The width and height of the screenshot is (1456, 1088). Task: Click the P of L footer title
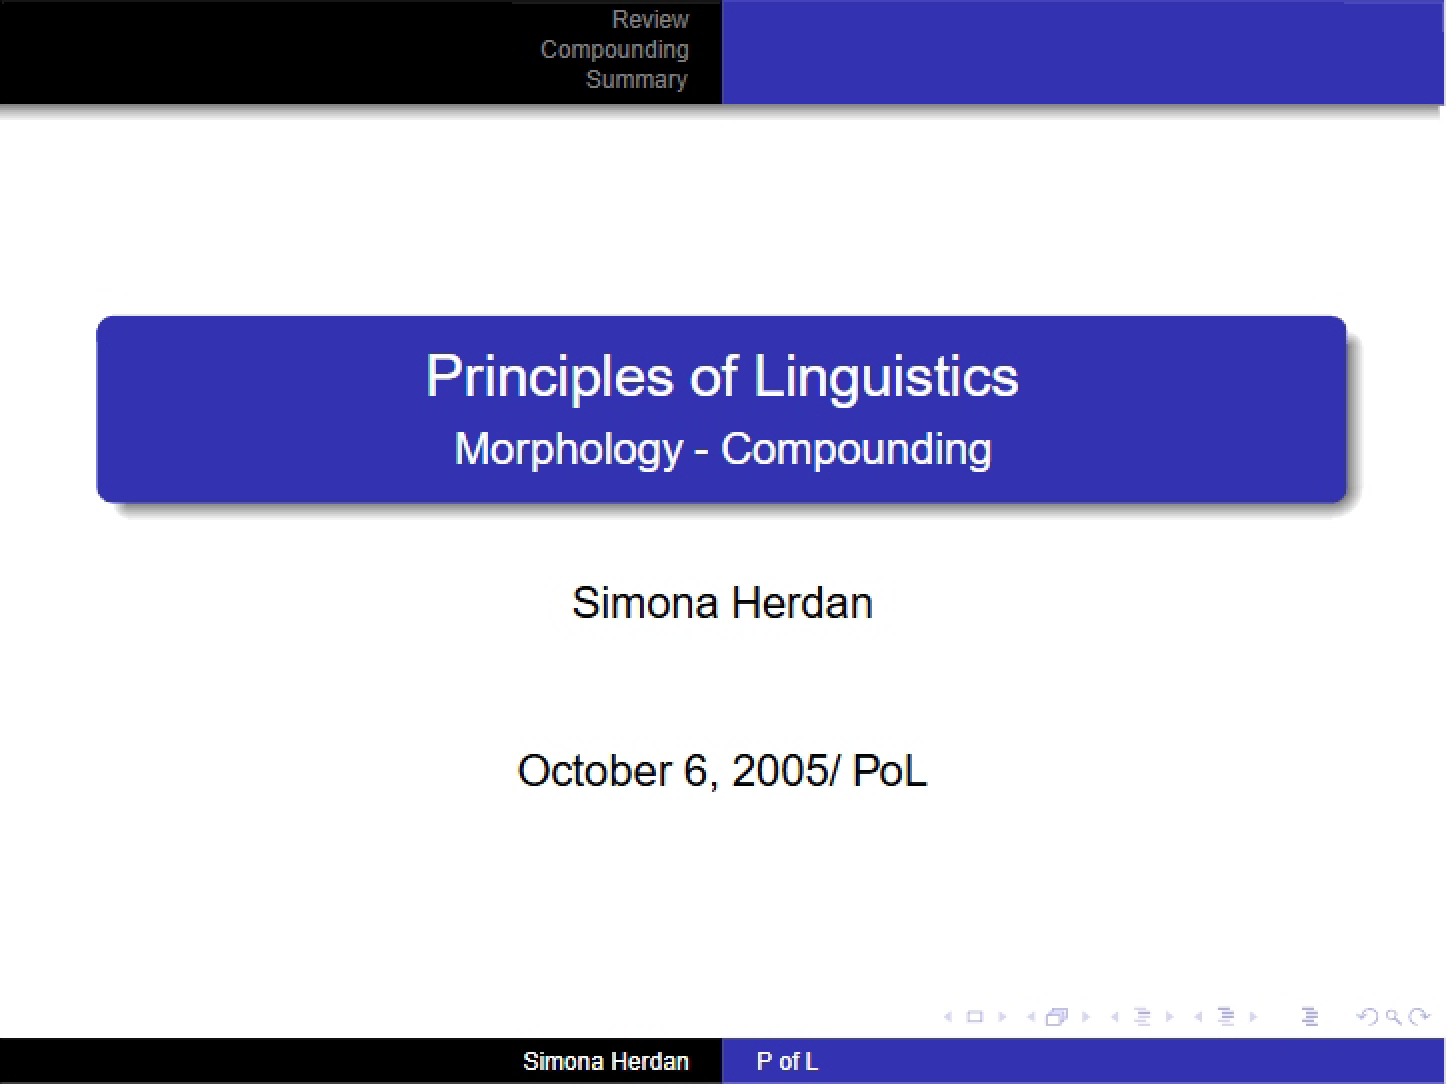(787, 1061)
